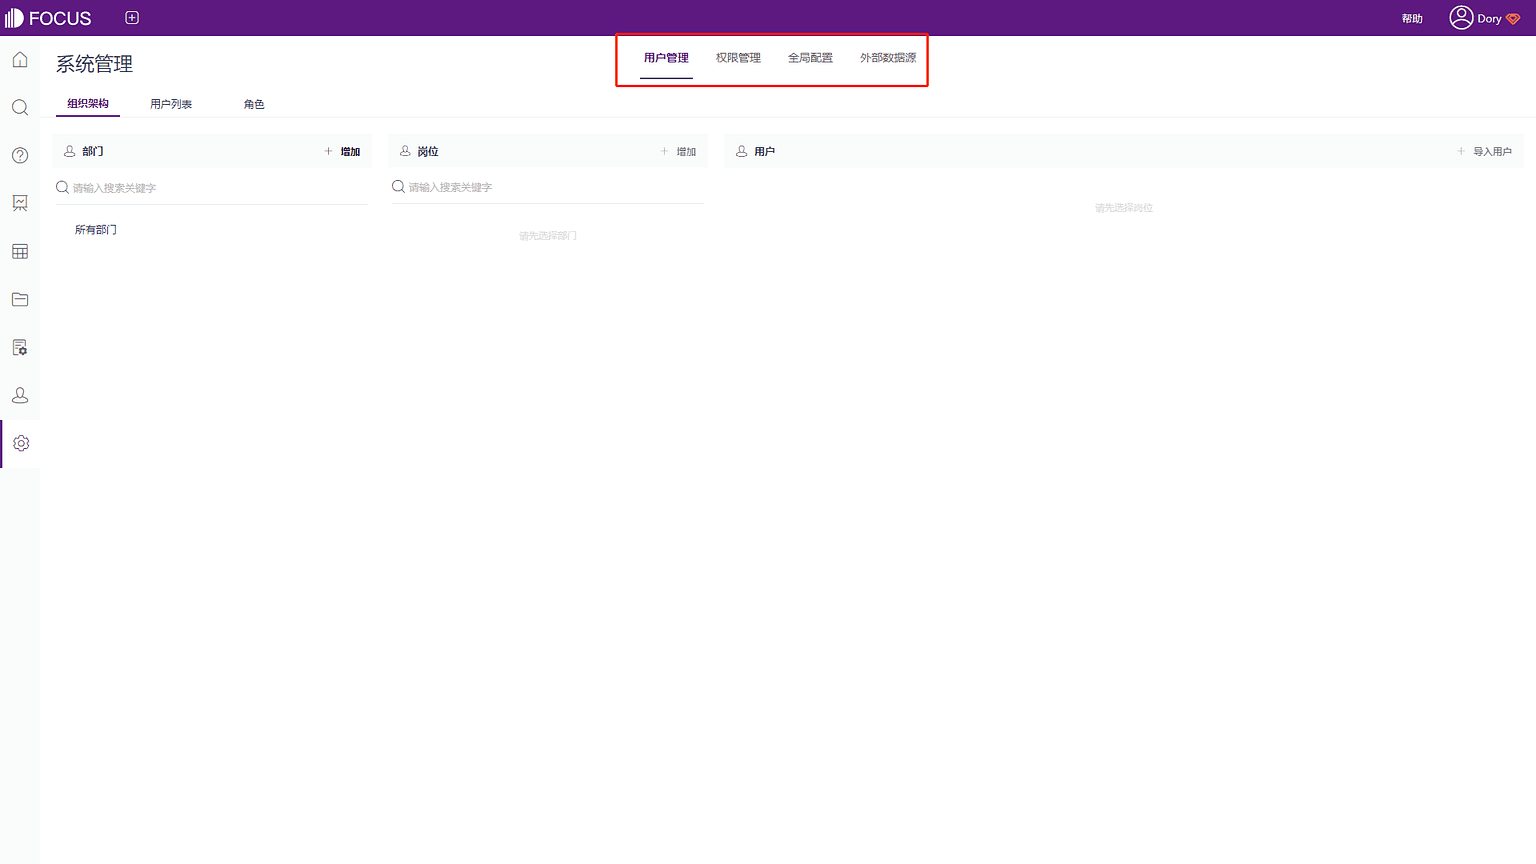
Task: Click the Dory user avatar icon
Action: click(x=1461, y=18)
